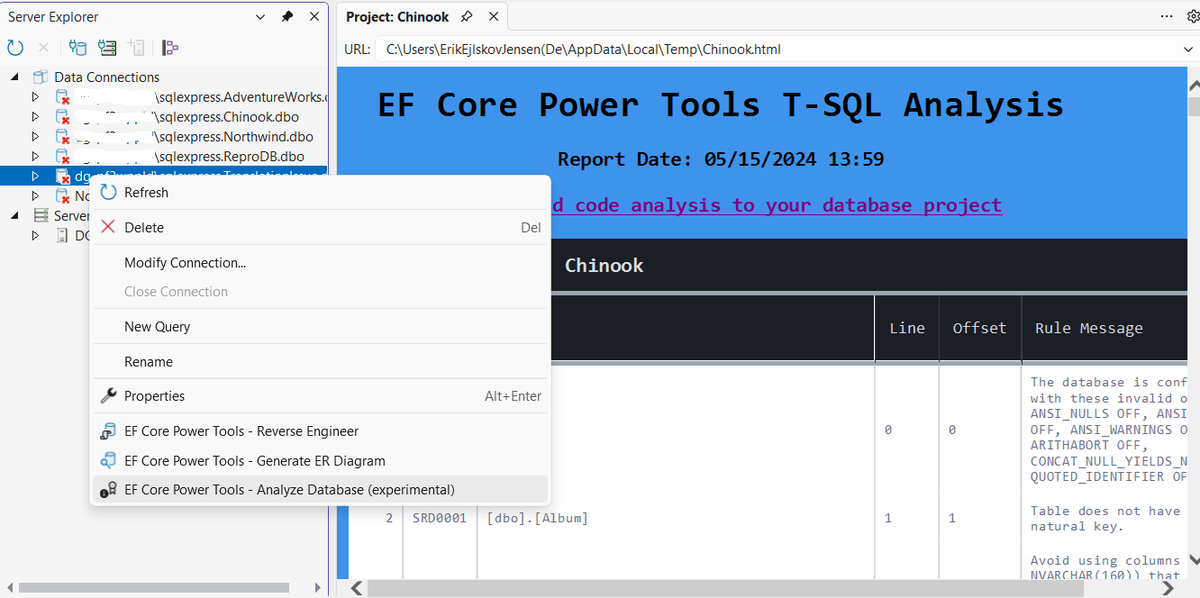Click the Add SharePoint Connection toolbar icon
This screenshot has width=1200, height=598.
tap(137, 47)
